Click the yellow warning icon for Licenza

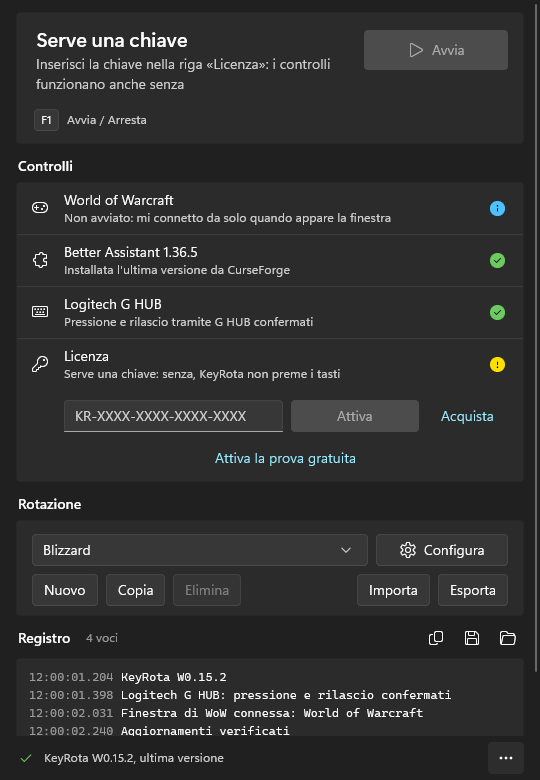[497, 365]
